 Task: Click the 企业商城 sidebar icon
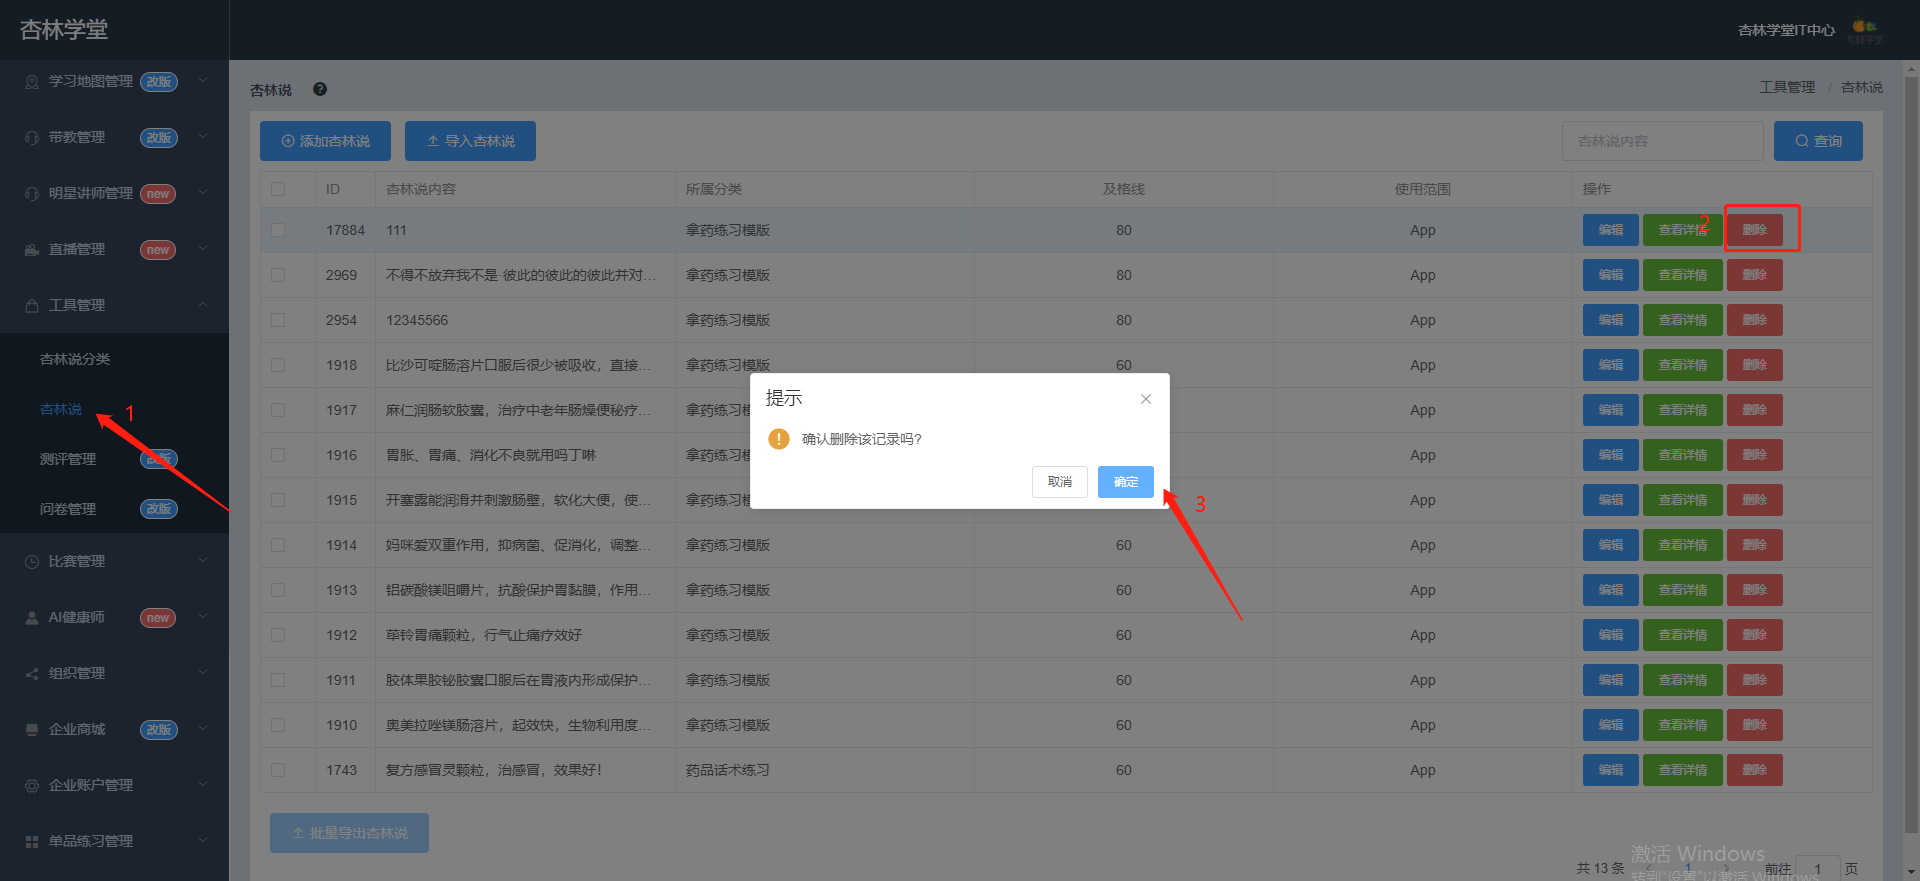coord(32,730)
